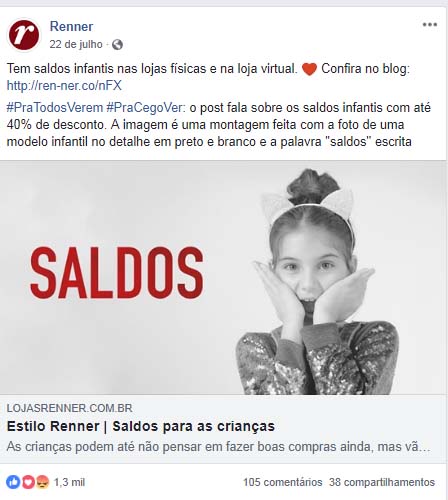Click the LOJASRENNER.COM.BR source label
This screenshot has width=448, height=500.
coord(69,408)
